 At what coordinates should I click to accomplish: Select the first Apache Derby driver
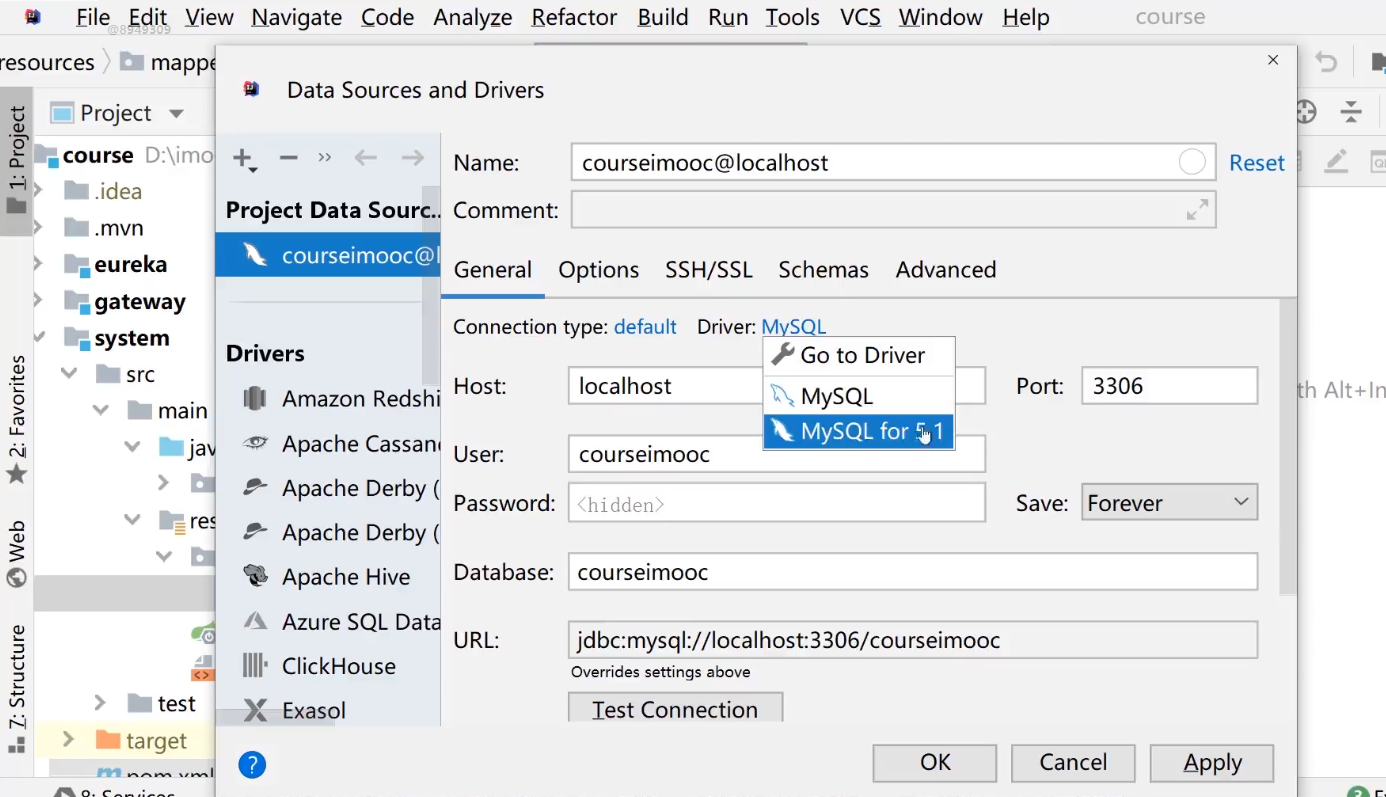pos(341,488)
